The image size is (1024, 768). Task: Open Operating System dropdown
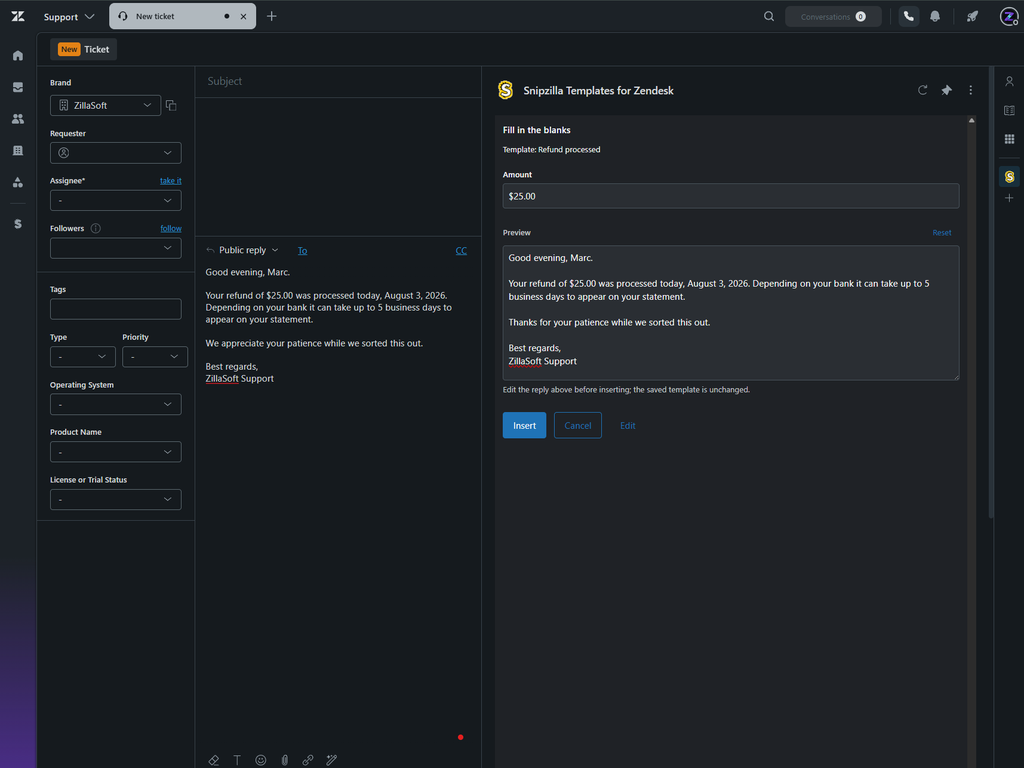pyautogui.click(x=116, y=404)
